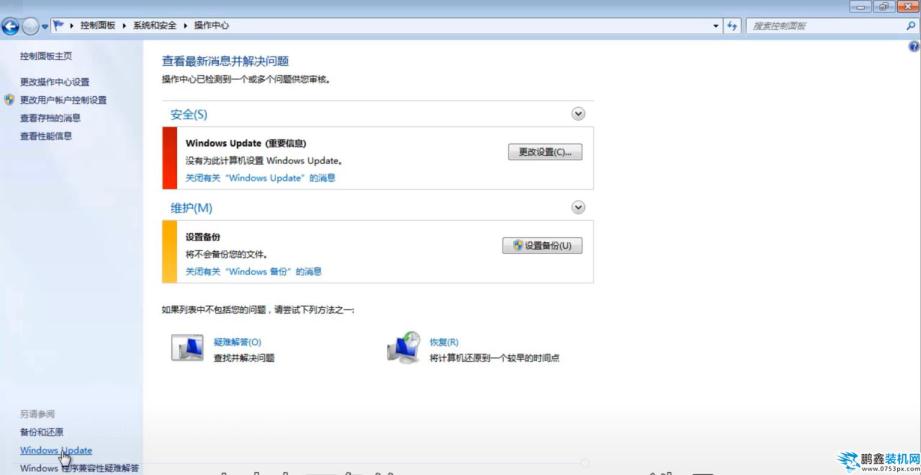Open 查看存档的消息 link
Screen dimensions: 921x475
50,118
